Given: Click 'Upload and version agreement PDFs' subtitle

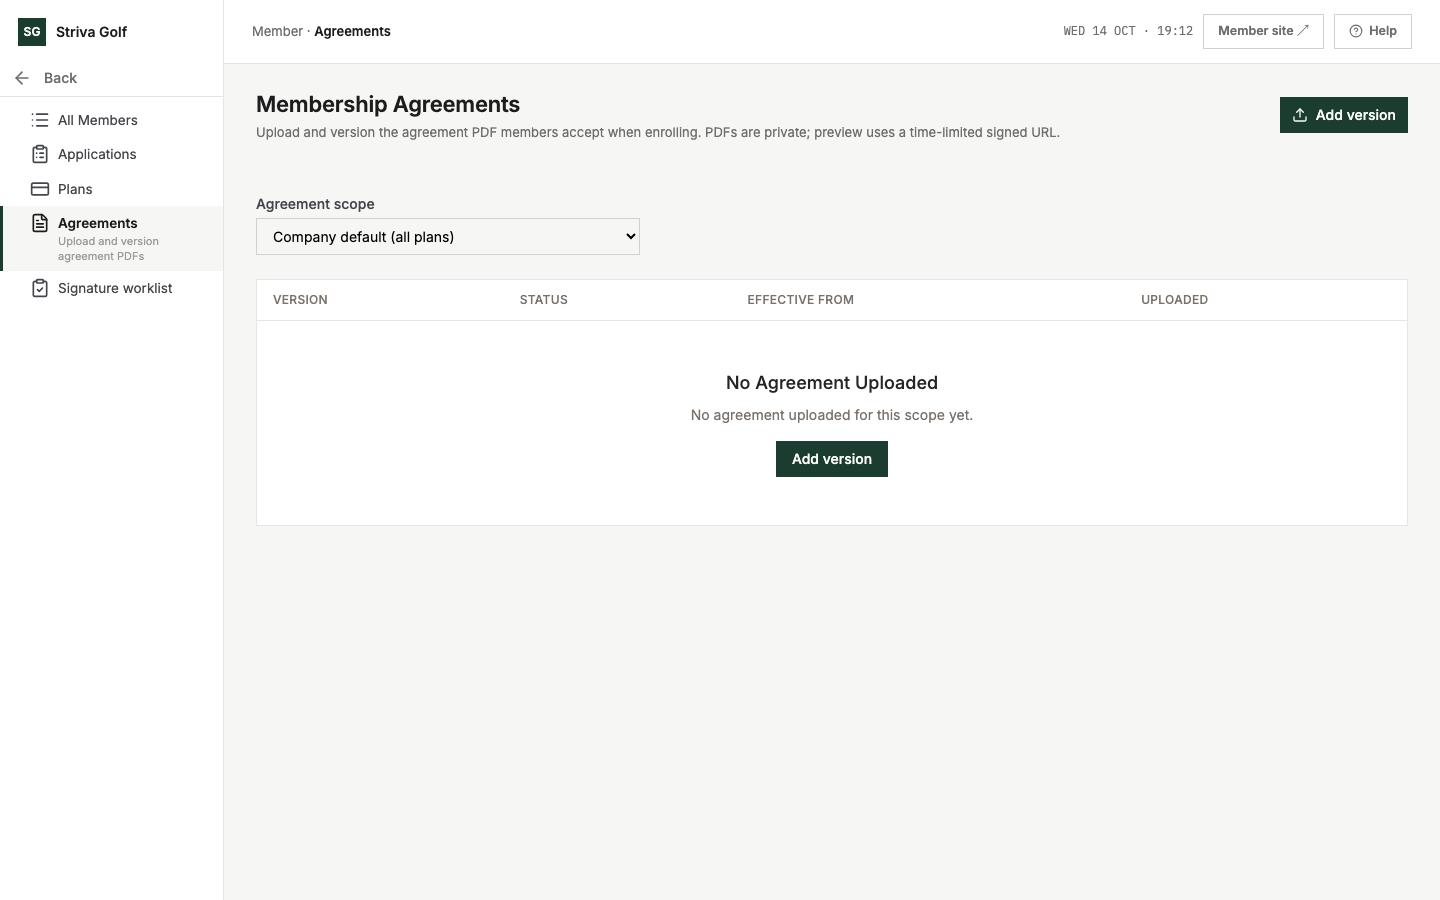Looking at the screenshot, I should pyautogui.click(x=108, y=249).
